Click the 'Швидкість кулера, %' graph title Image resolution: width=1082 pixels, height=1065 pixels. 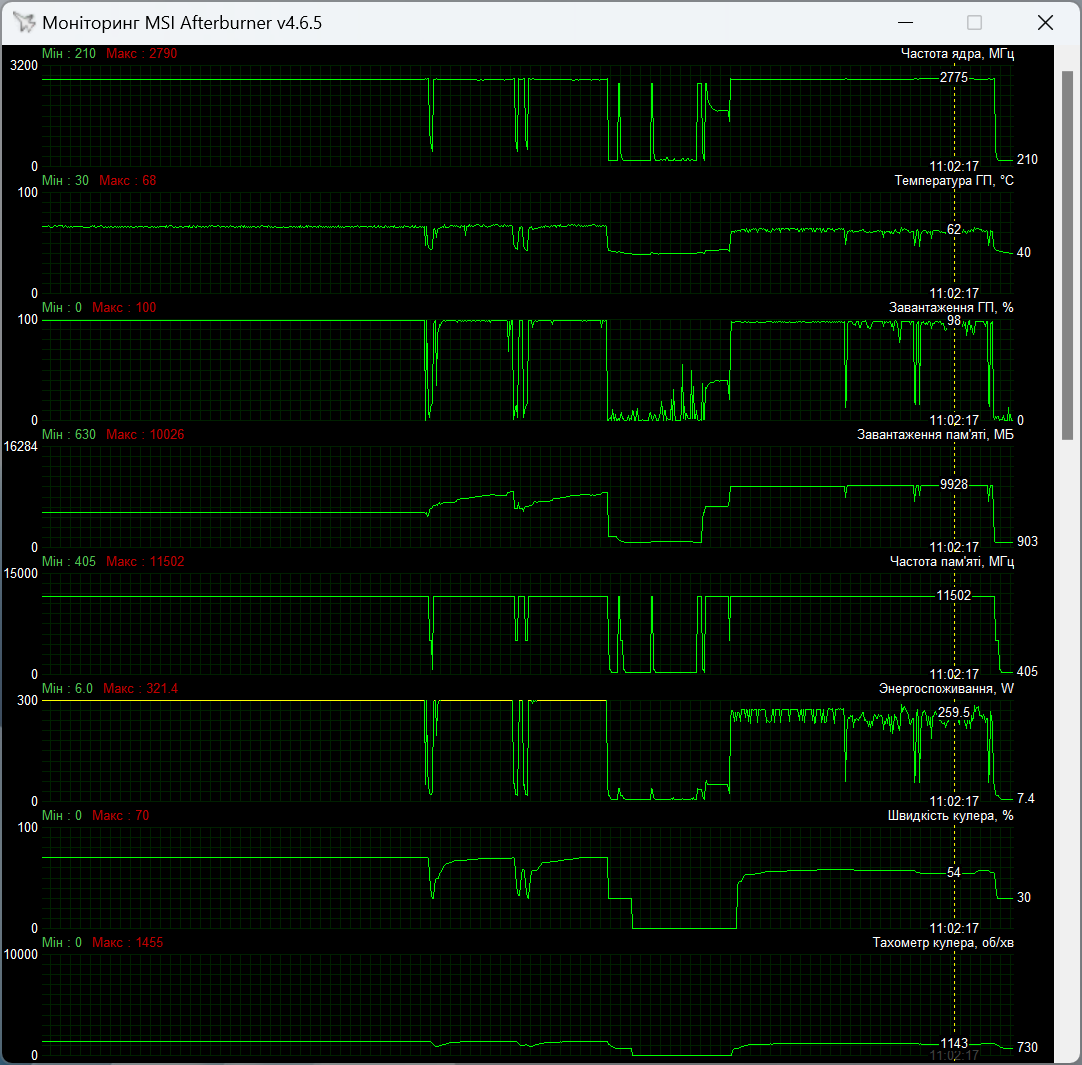click(x=950, y=816)
